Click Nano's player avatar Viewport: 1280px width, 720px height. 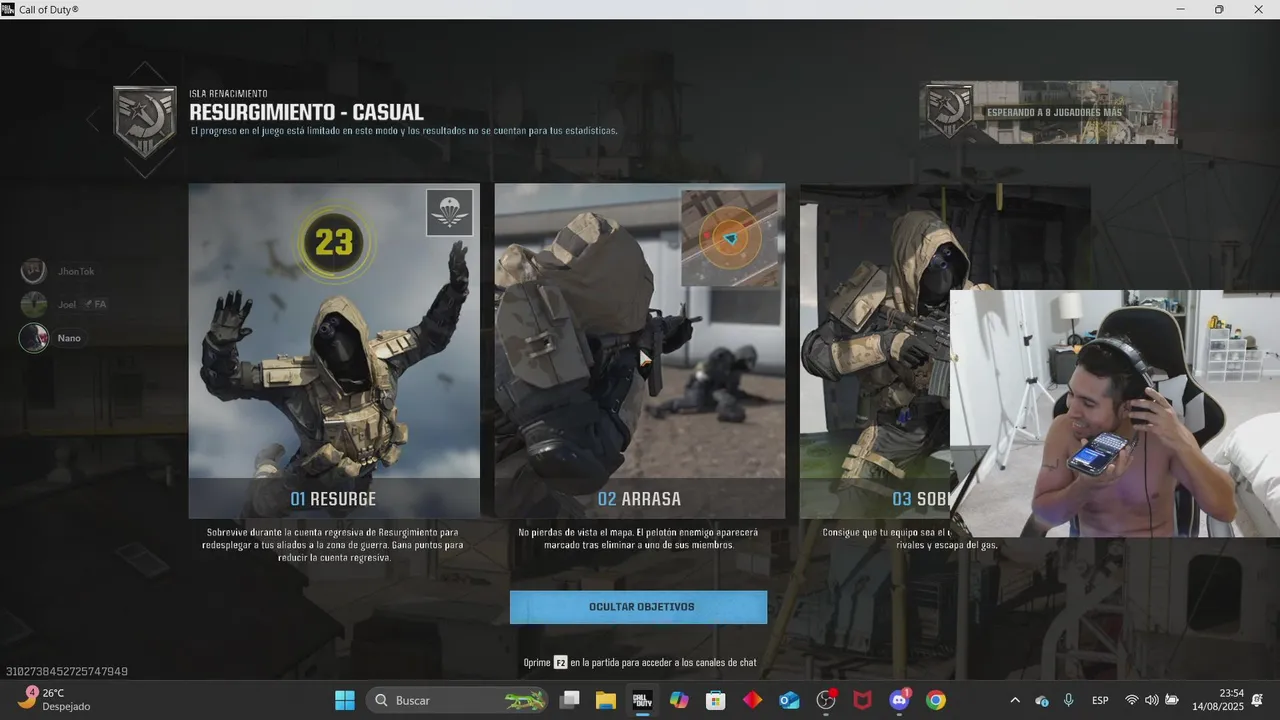coord(34,338)
